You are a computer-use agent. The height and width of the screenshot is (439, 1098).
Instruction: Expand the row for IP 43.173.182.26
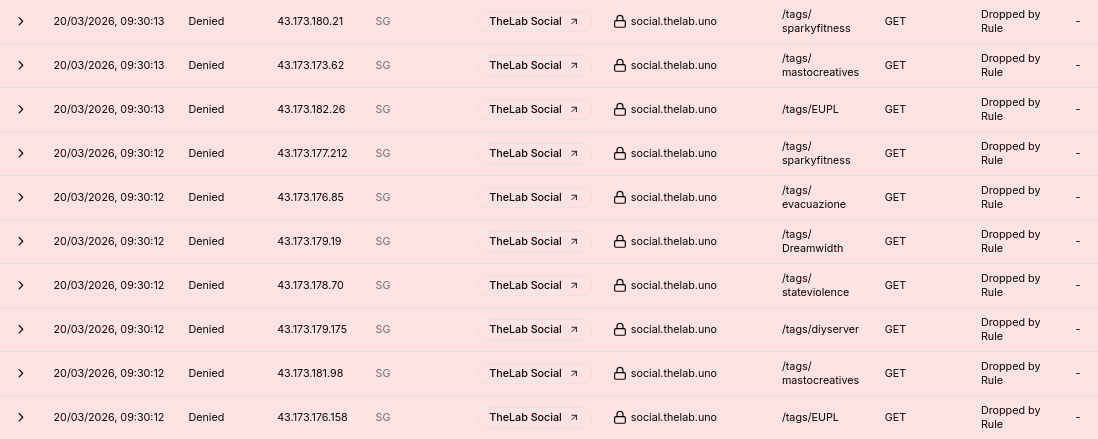(20, 109)
